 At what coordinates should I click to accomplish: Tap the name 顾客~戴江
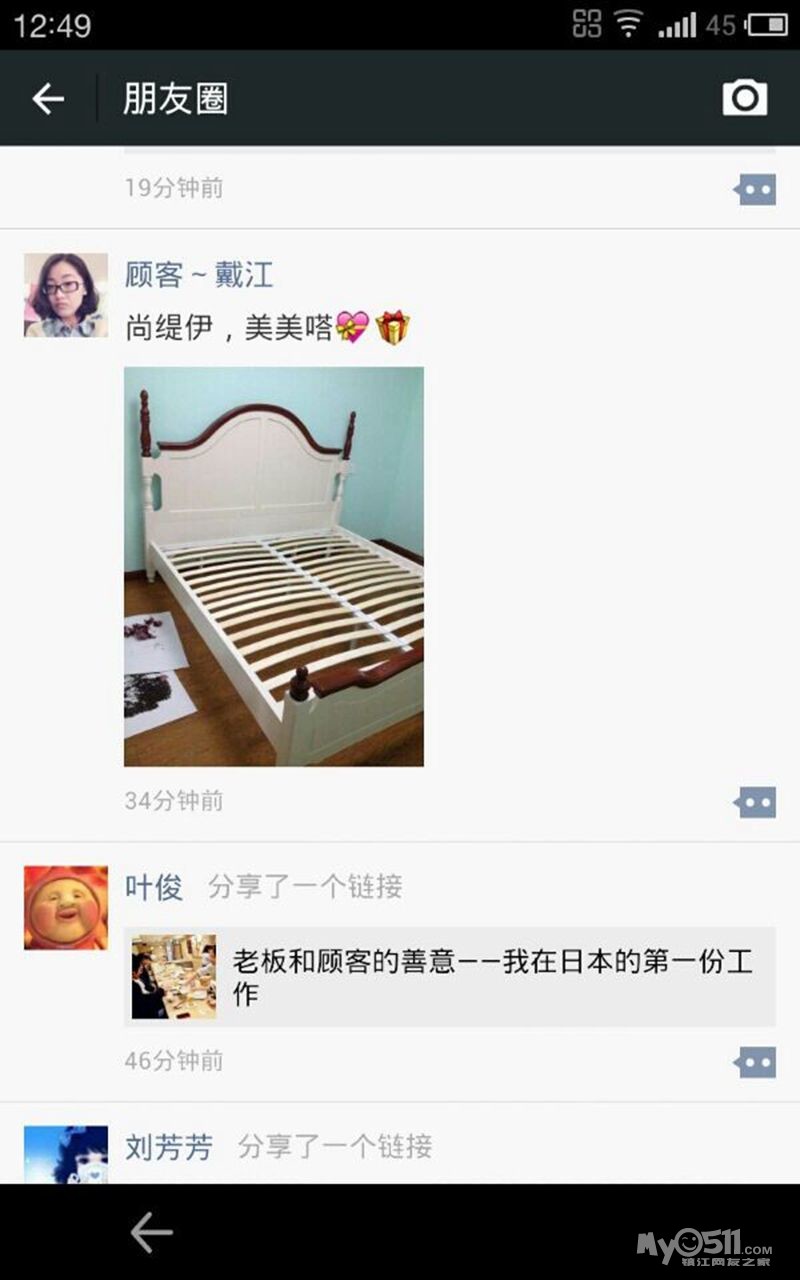pos(199,275)
